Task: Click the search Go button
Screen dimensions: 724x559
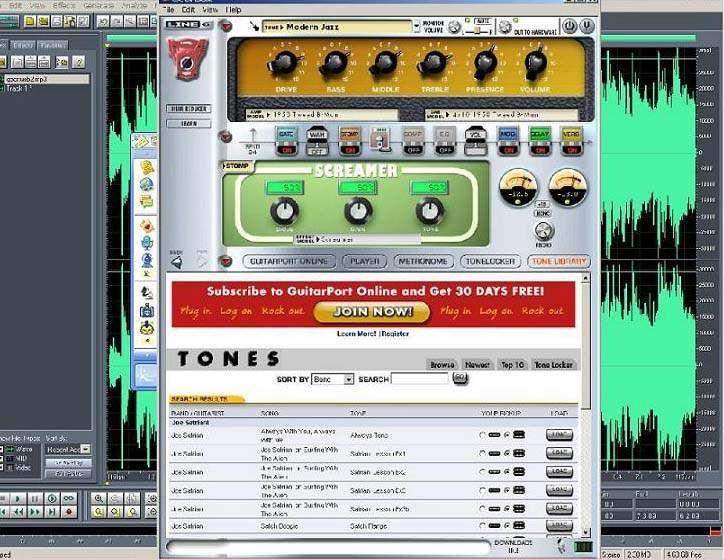Action: (x=460, y=378)
